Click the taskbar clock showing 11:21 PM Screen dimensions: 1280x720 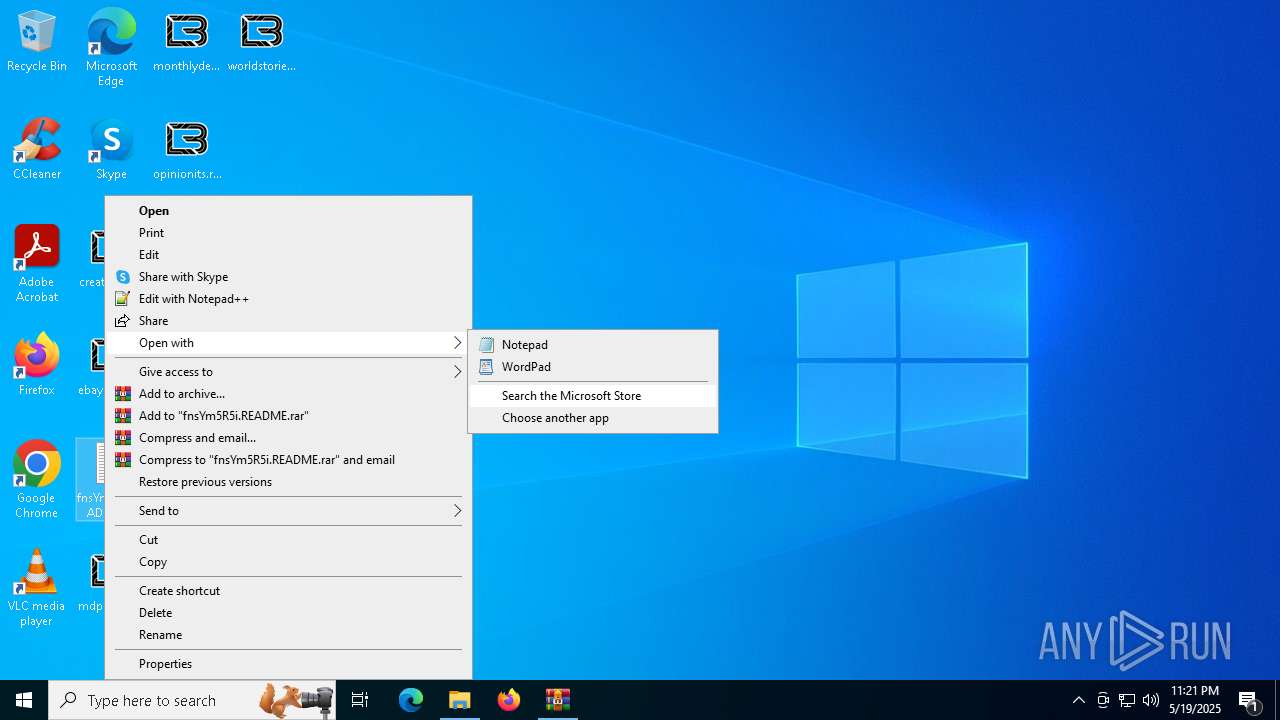coord(1195,700)
